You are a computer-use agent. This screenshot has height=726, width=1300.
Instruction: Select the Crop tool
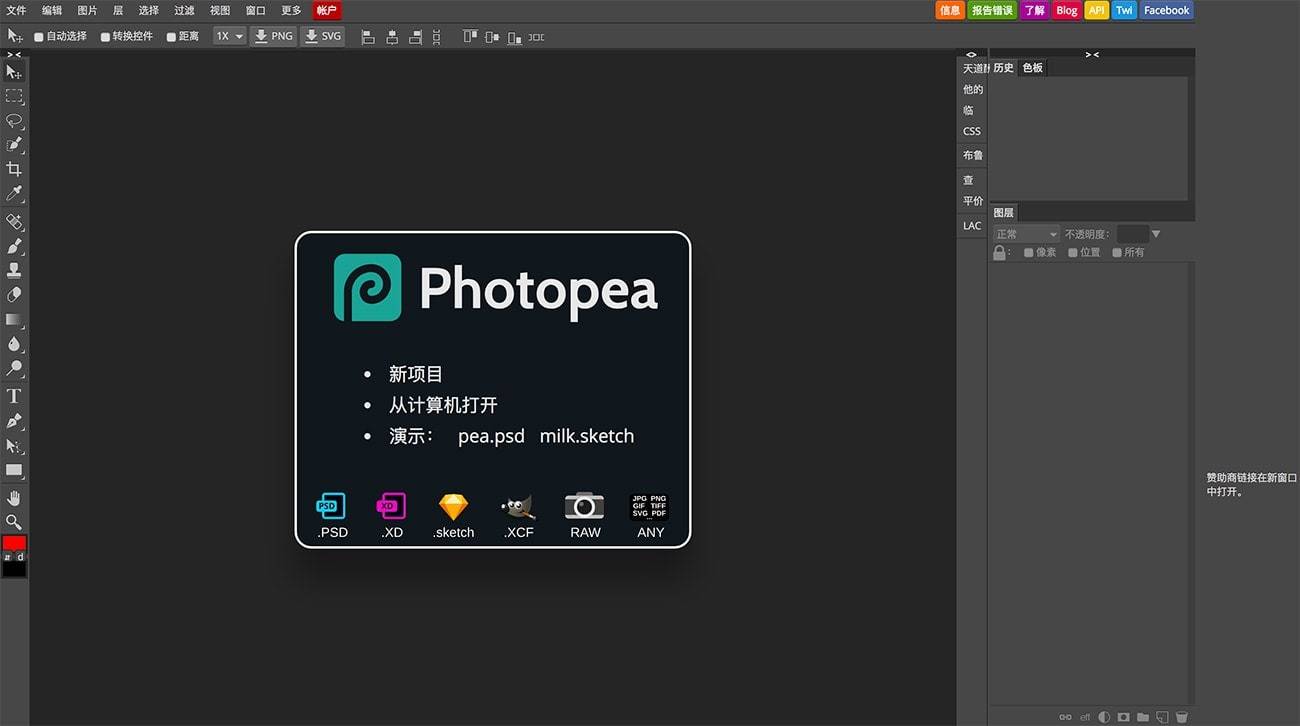(14, 169)
